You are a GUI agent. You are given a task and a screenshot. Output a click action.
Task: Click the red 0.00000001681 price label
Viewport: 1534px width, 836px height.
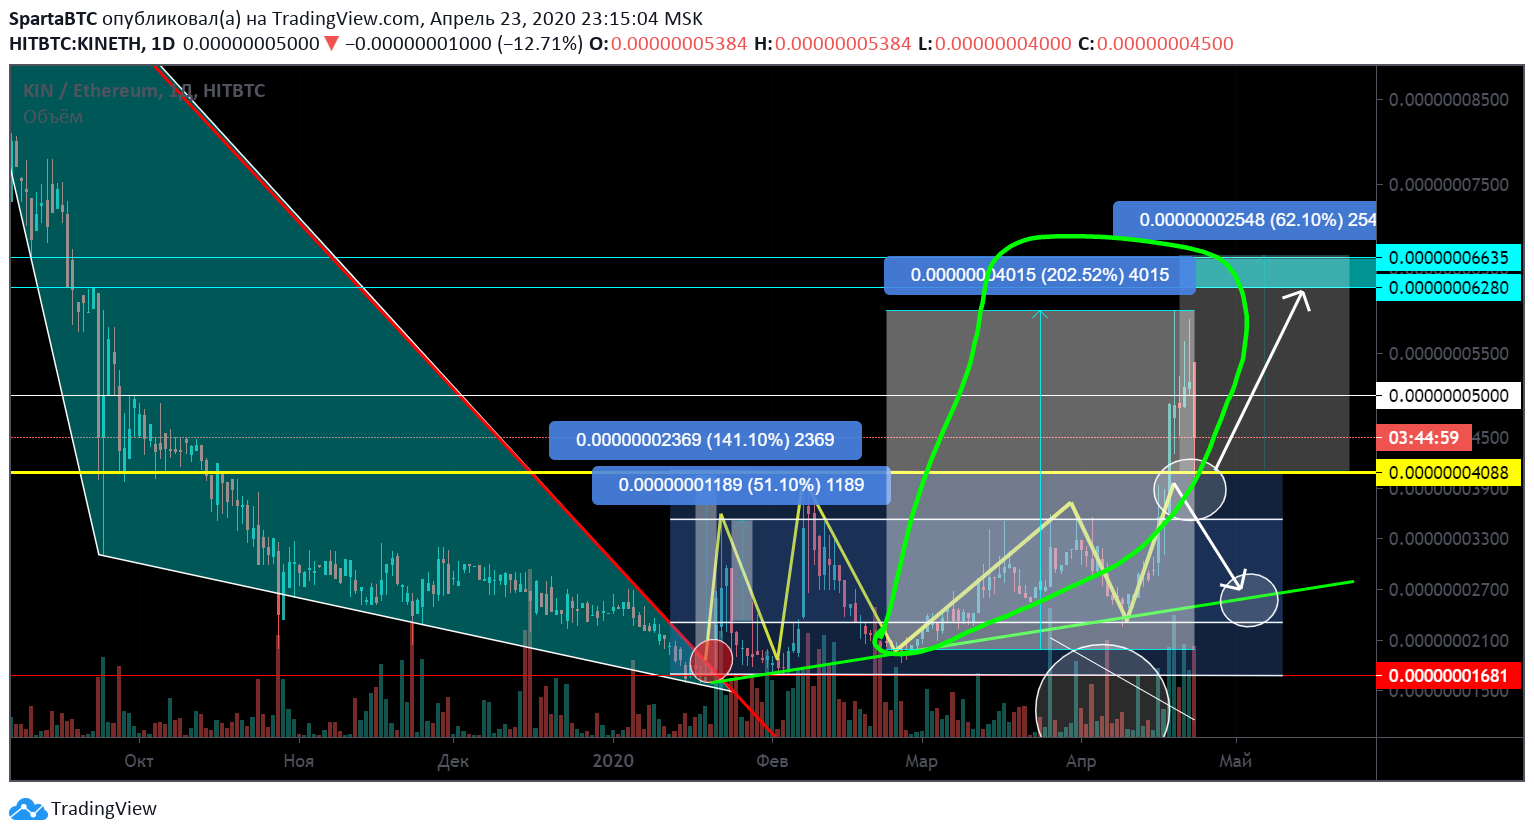click(x=1448, y=676)
